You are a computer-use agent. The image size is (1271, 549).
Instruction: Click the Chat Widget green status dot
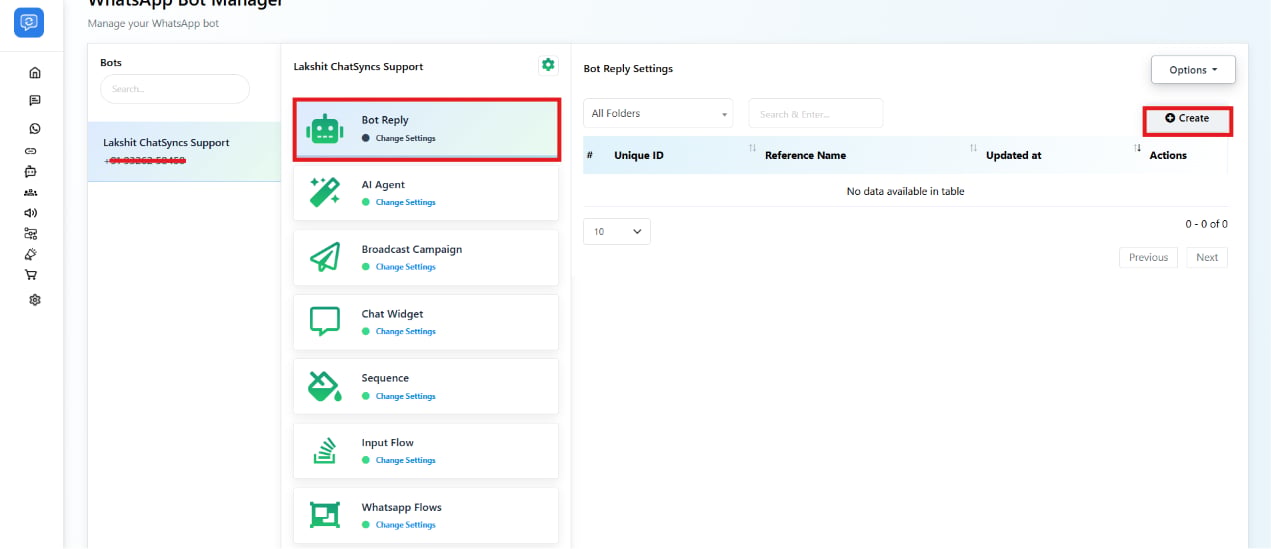point(366,331)
